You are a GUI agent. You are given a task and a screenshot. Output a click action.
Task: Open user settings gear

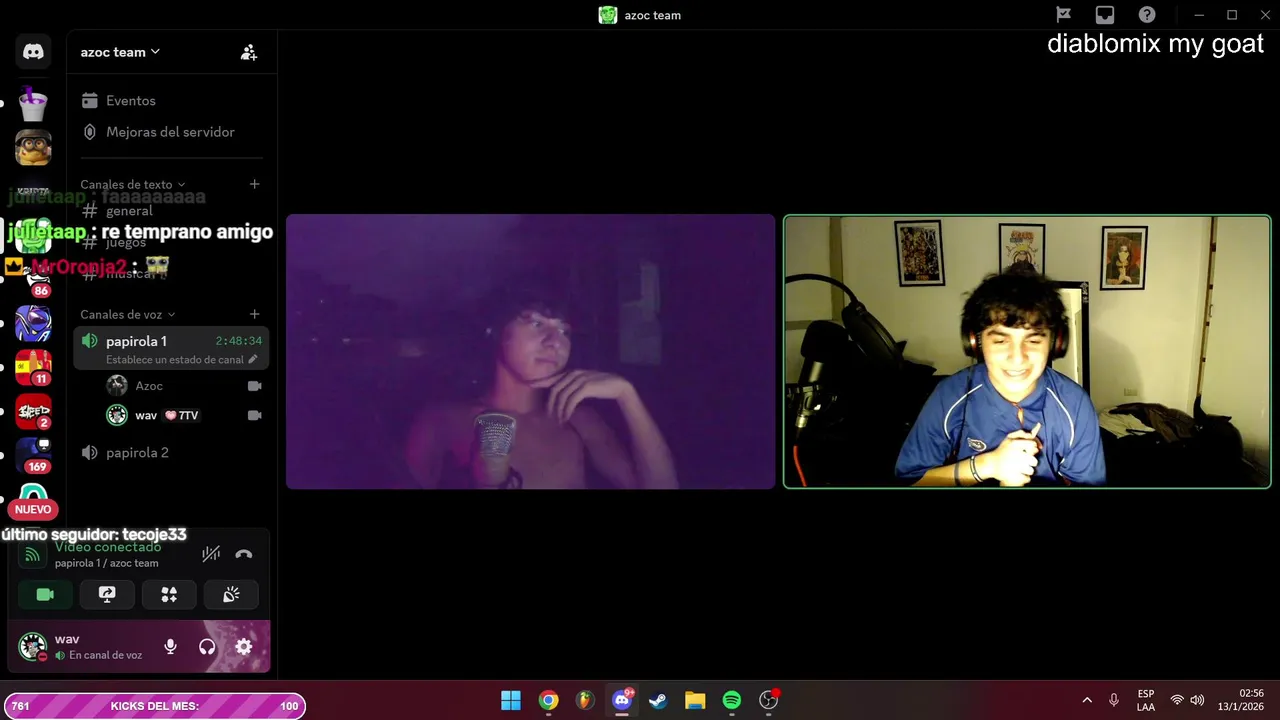tap(244, 647)
